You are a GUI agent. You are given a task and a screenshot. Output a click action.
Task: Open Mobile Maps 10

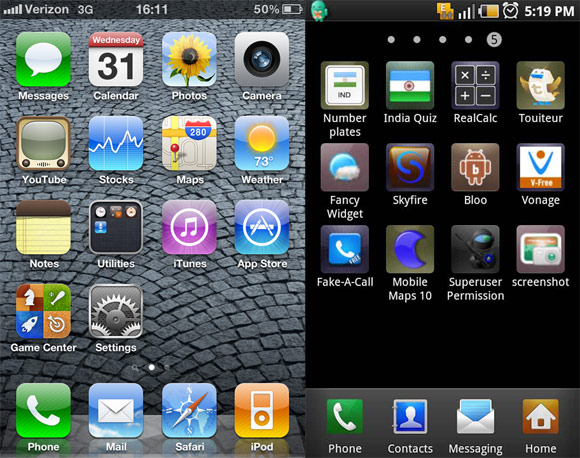pos(410,249)
